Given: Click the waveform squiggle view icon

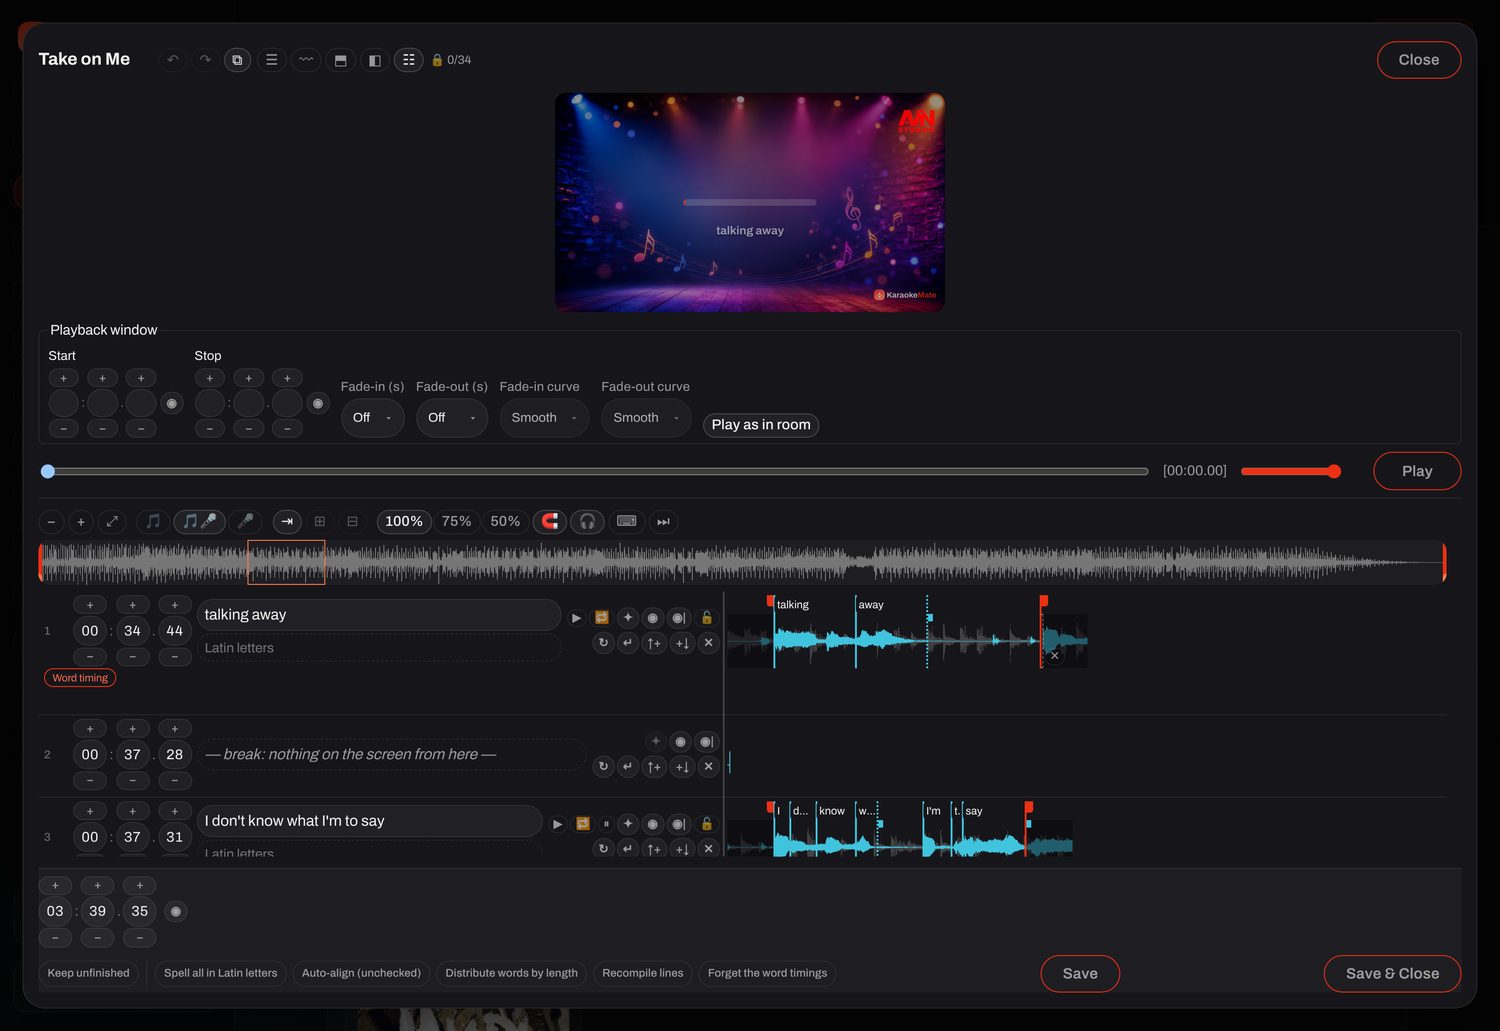Looking at the screenshot, I should click(306, 60).
